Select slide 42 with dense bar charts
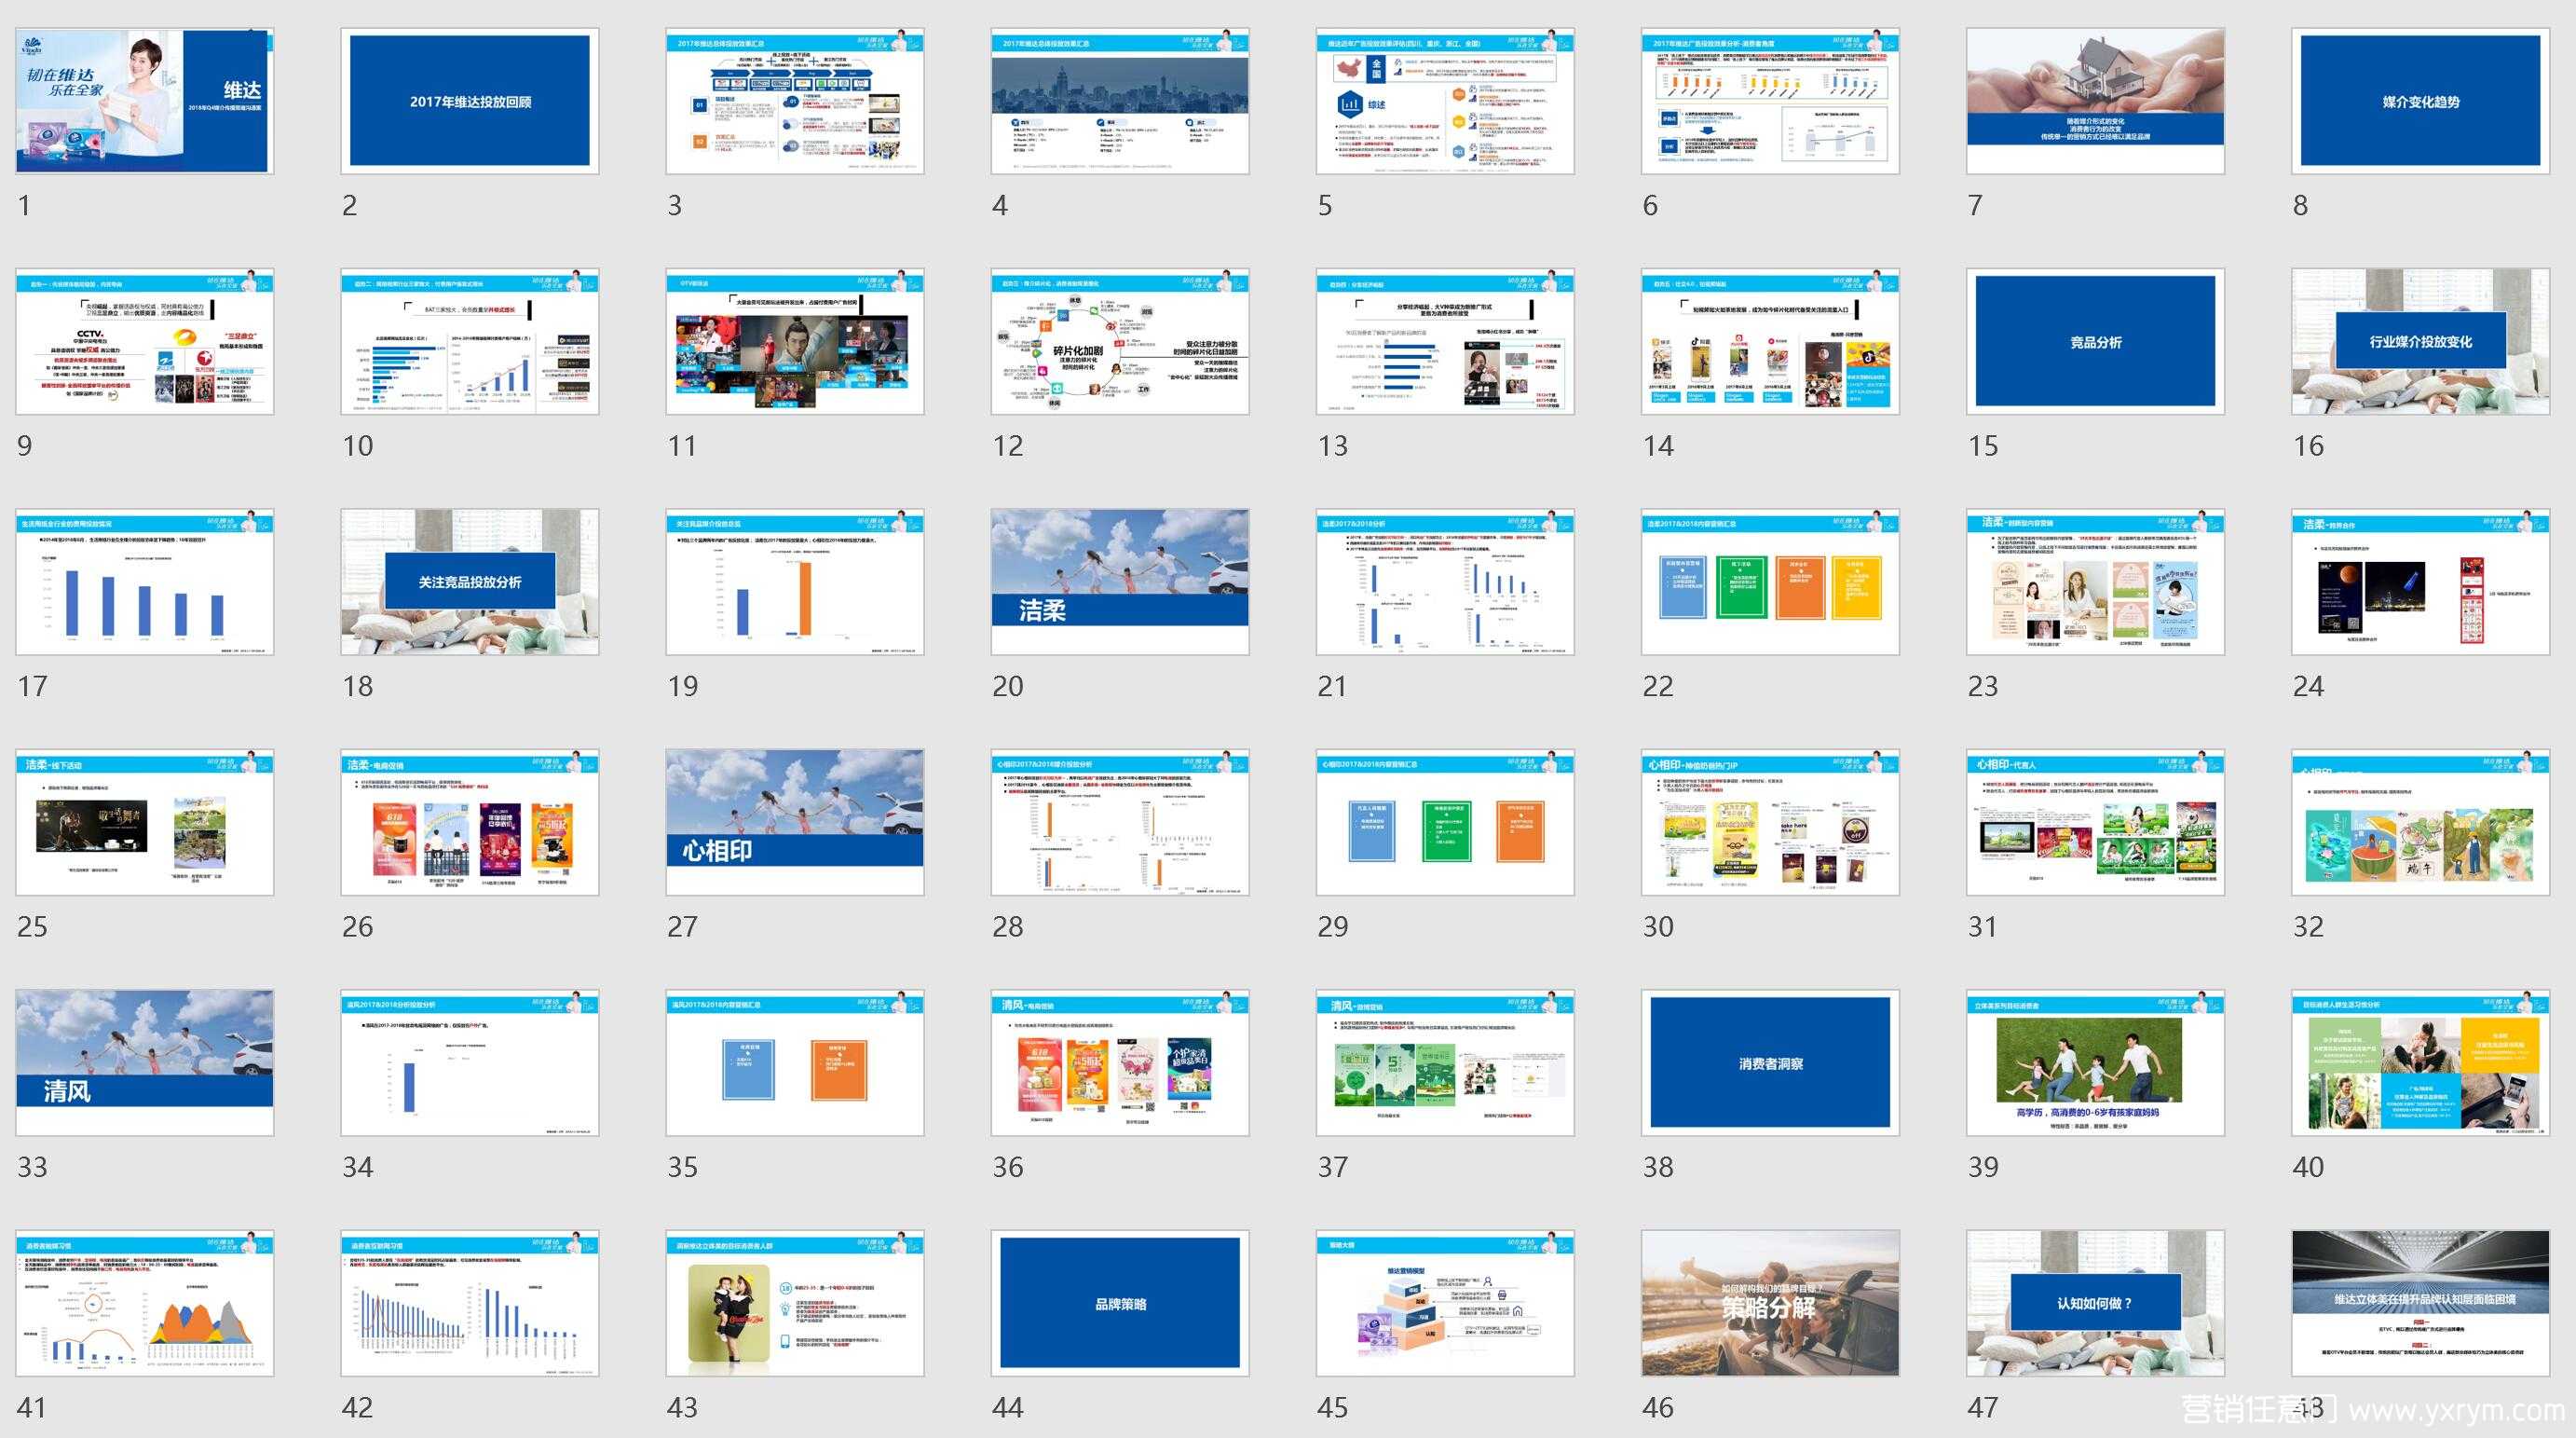This screenshot has width=2576, height=1438. point(470,1303)
